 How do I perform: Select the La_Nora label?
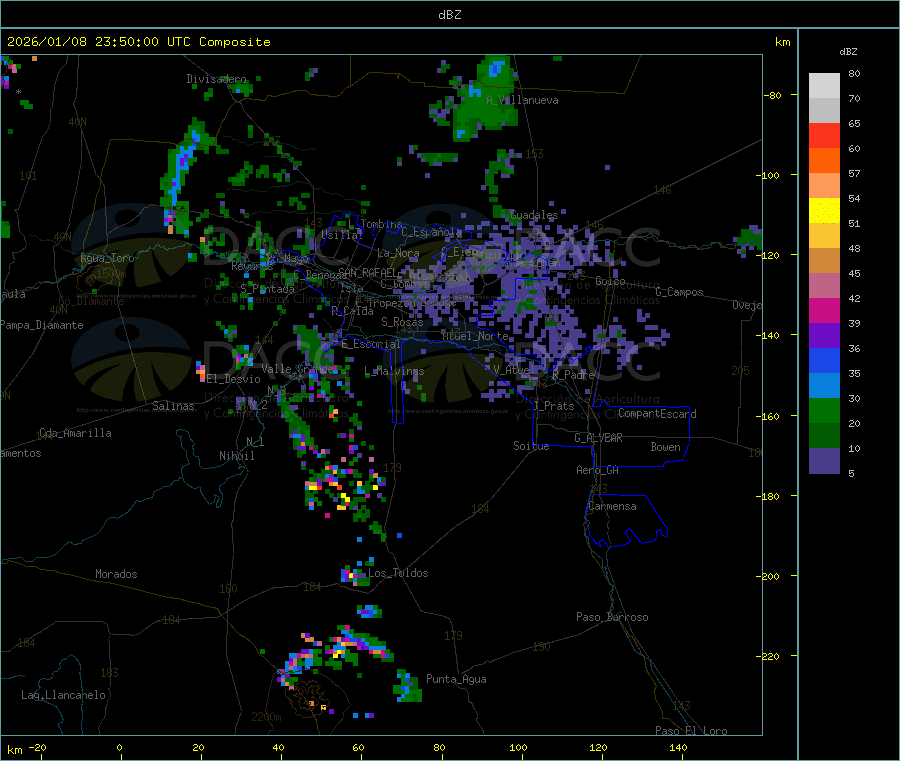coord(398,253)
